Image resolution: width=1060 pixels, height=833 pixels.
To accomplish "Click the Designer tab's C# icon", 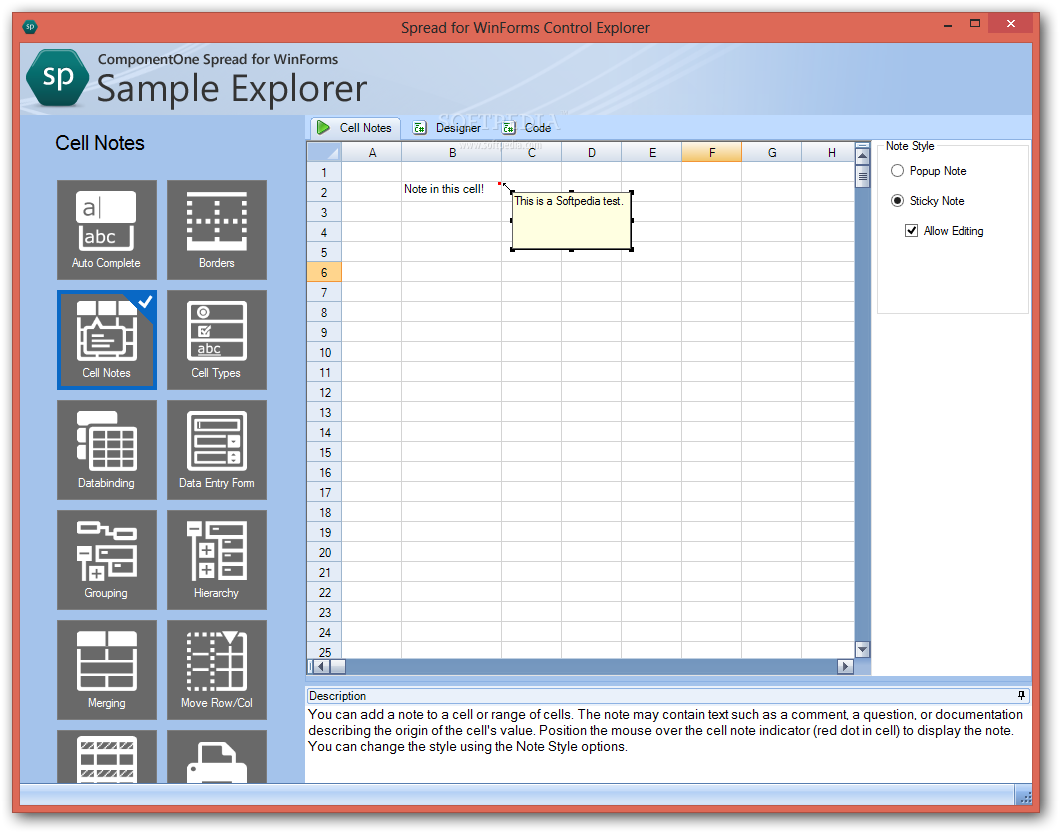I will [x=420, y=128].
